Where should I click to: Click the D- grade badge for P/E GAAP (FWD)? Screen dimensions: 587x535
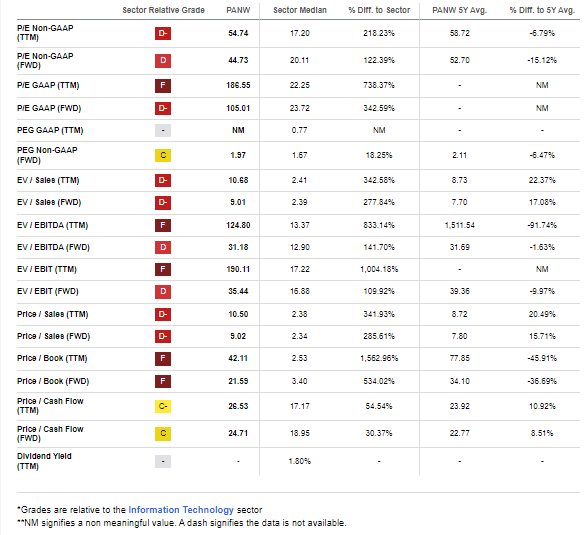[163, 108]
